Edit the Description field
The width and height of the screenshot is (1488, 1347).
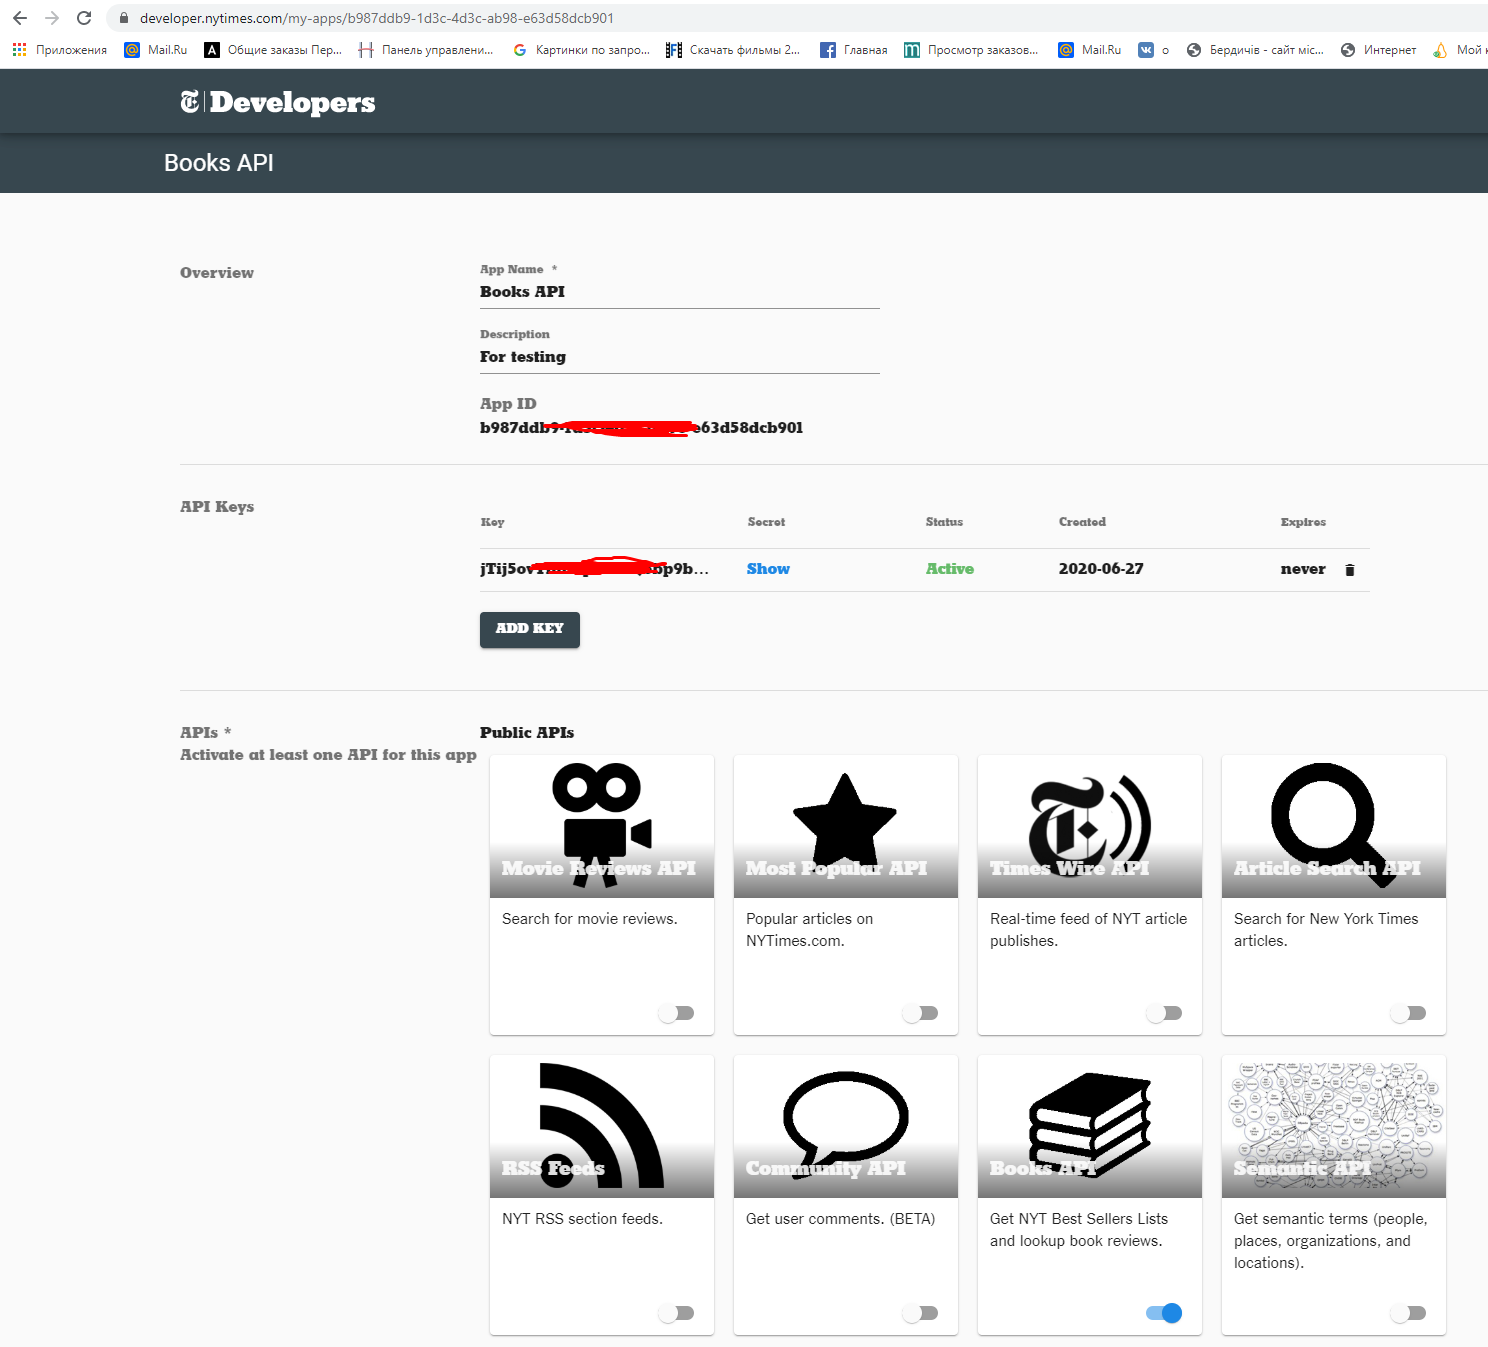point(680,357)
